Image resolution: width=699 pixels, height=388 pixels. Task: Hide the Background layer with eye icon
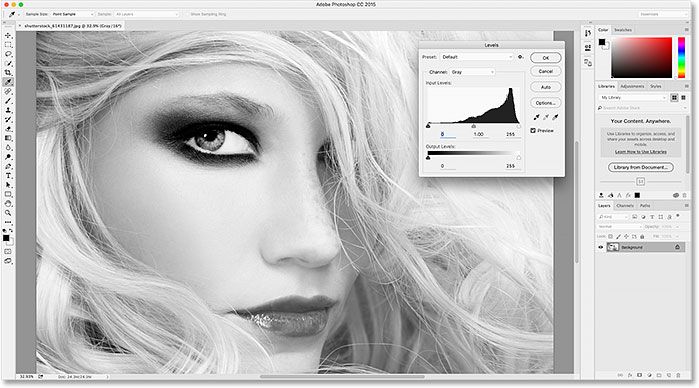pyautogui.click(x=600, y=247)
